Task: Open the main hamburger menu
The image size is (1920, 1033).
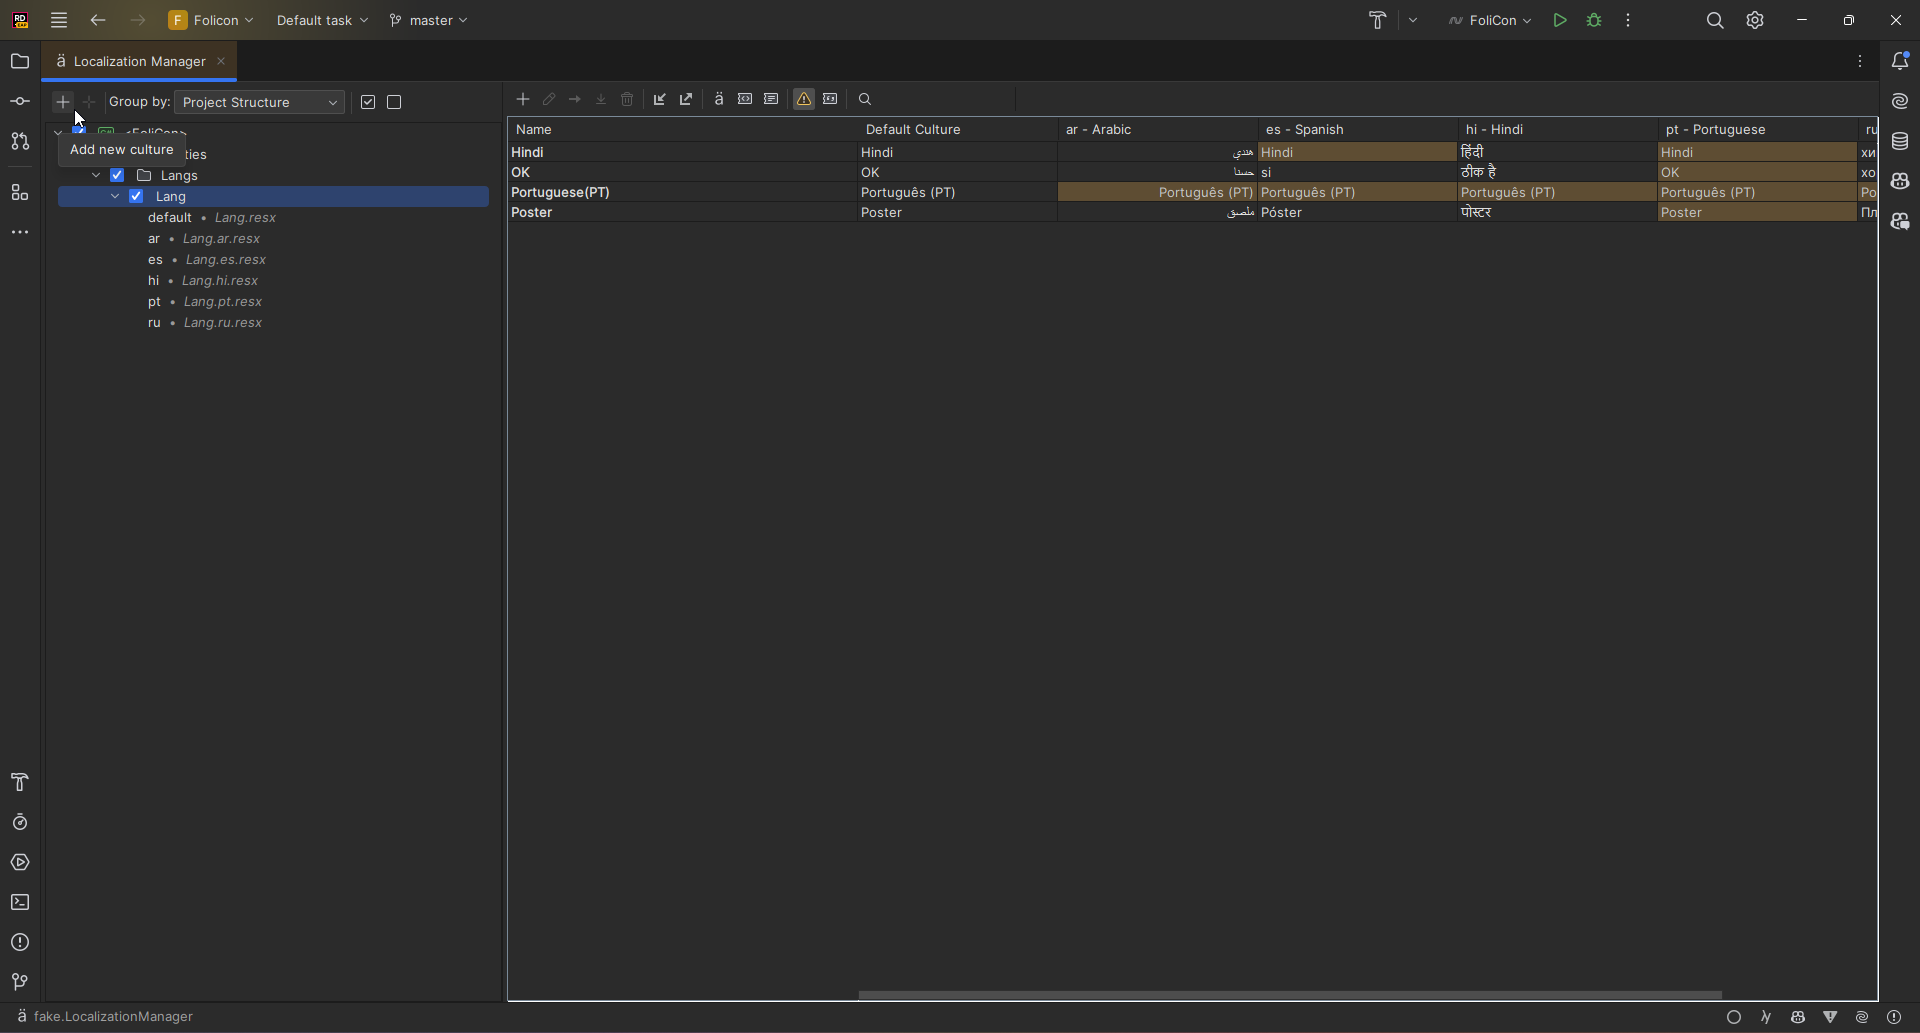Action: pos(59,20)
